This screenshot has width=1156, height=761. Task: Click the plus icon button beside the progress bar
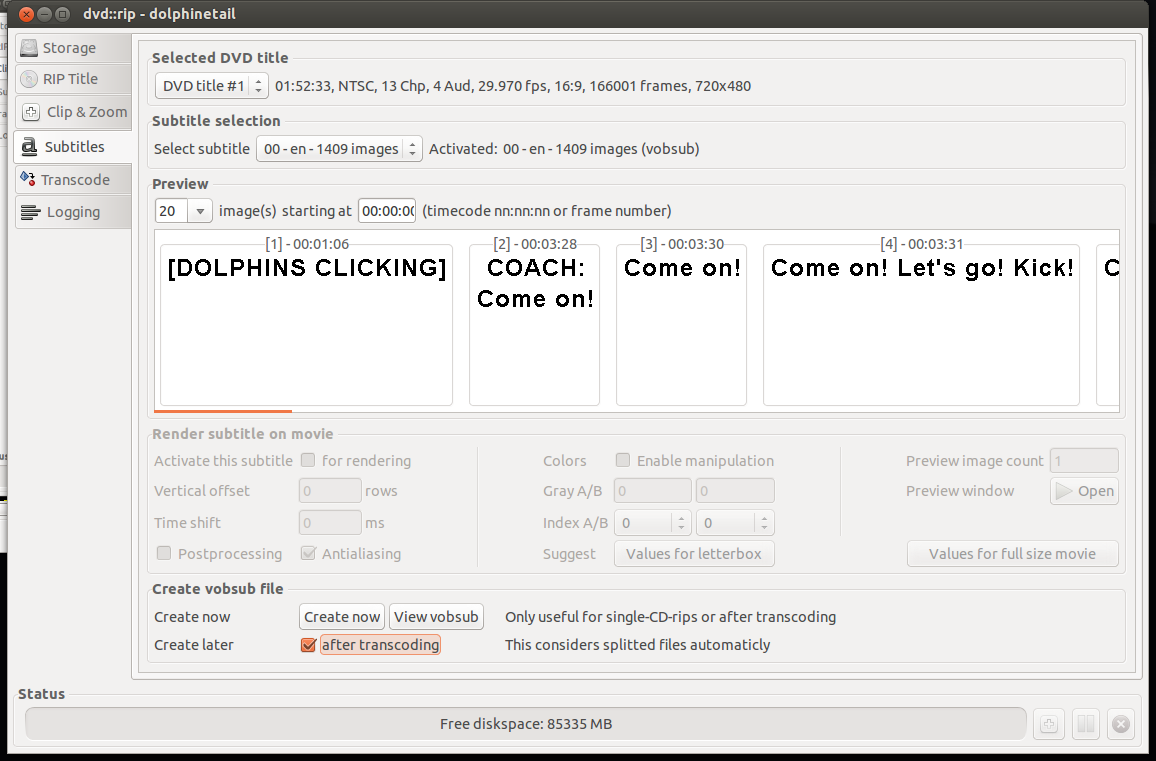point(1049,724)
